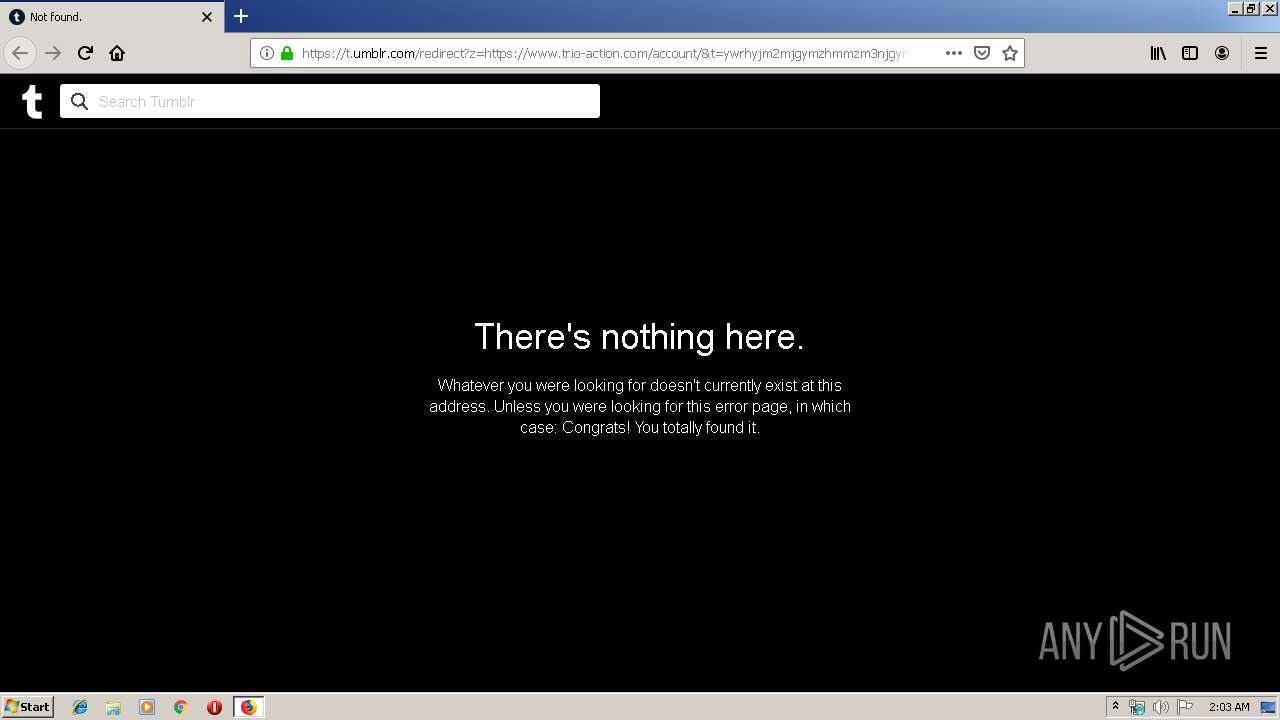Minimize the Firefox window
Image resolution: width=1280 pixels, height=720 pixels.
pyautogui.click(x=1235, y=8)
